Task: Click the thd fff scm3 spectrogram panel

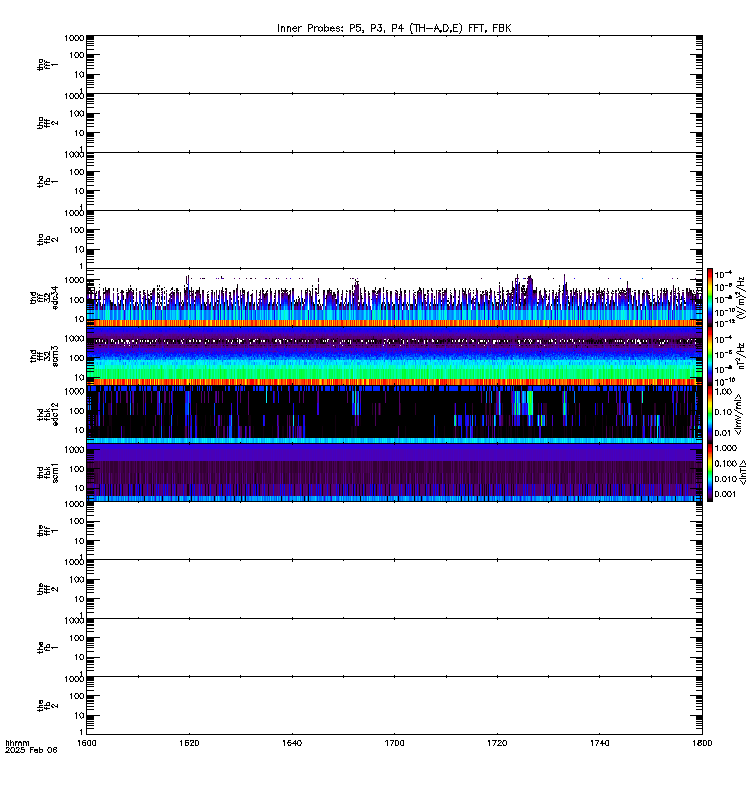Action: coord(394,356)
